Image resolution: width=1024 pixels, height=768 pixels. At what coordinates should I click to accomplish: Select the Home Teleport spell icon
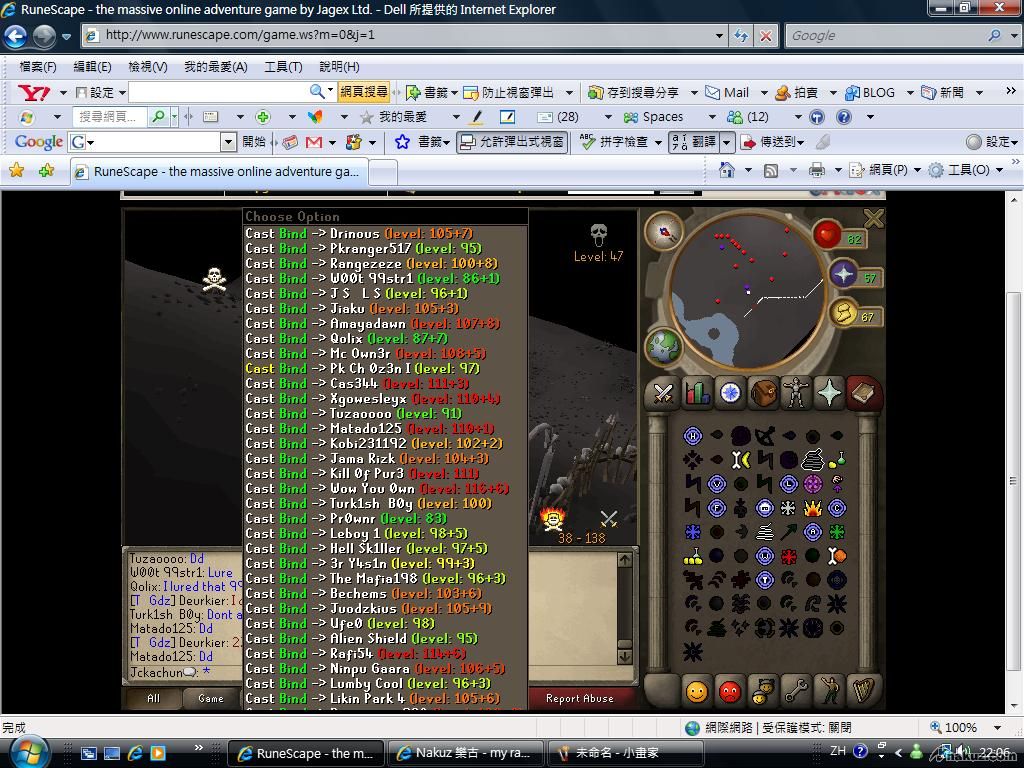692,436
